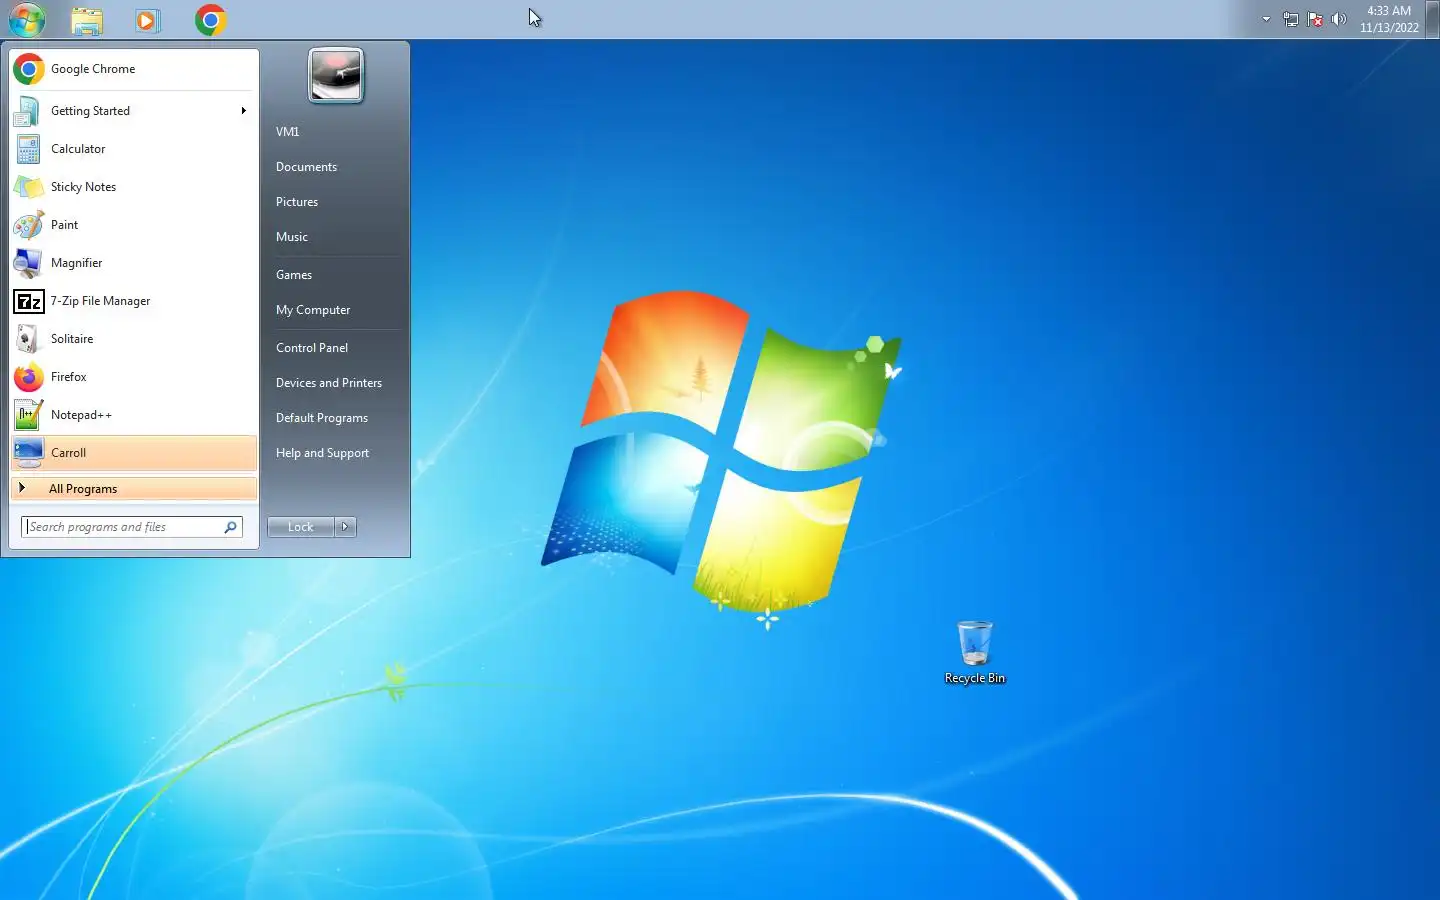This screenshot has height=900, width=1440.
Task: Open Pictures library
Action: pos(297,202)
